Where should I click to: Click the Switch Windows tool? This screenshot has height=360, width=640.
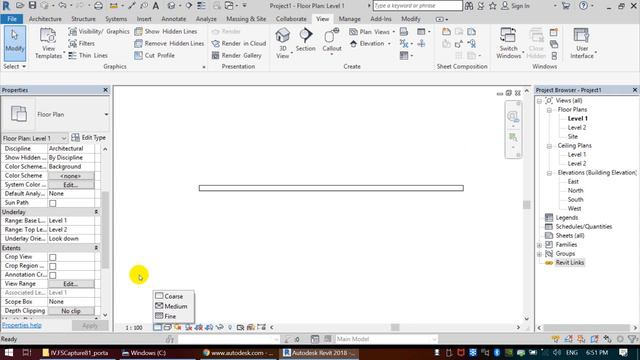509,43
